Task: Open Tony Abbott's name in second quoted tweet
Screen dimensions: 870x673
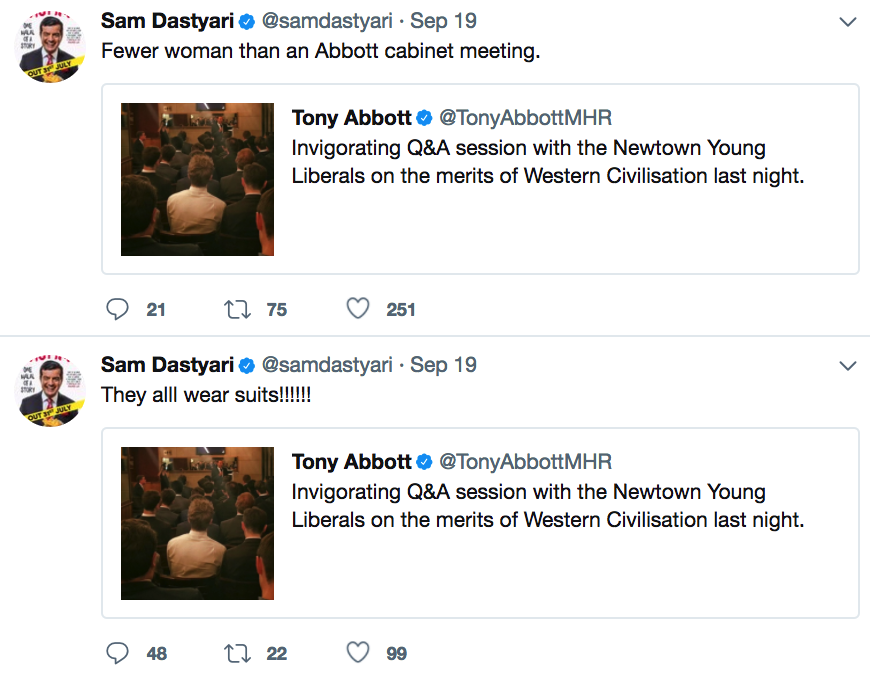Action: 351,462
